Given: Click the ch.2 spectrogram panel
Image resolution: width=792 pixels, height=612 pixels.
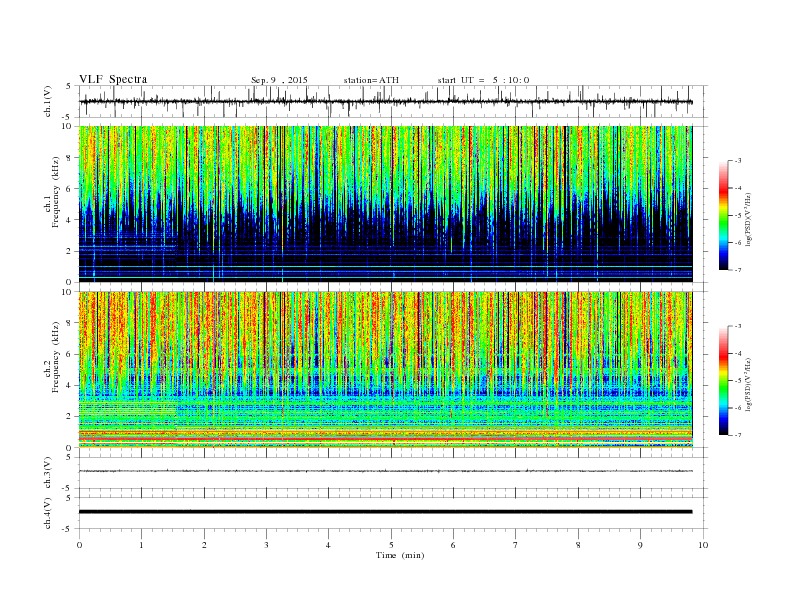Looking at the screenshot, I should click(385, 370).
